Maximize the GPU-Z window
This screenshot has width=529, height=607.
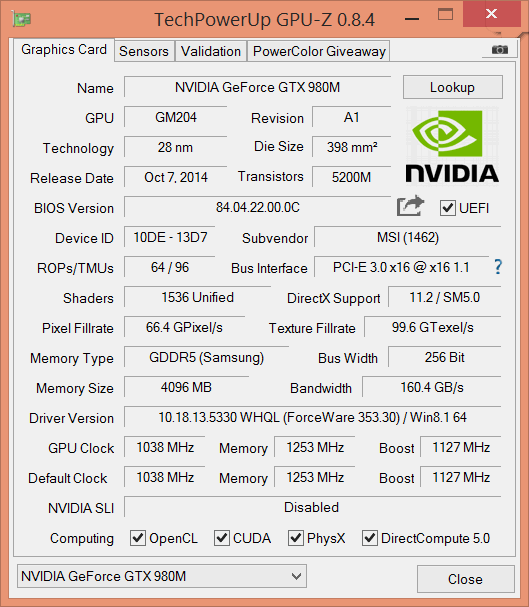445,15
